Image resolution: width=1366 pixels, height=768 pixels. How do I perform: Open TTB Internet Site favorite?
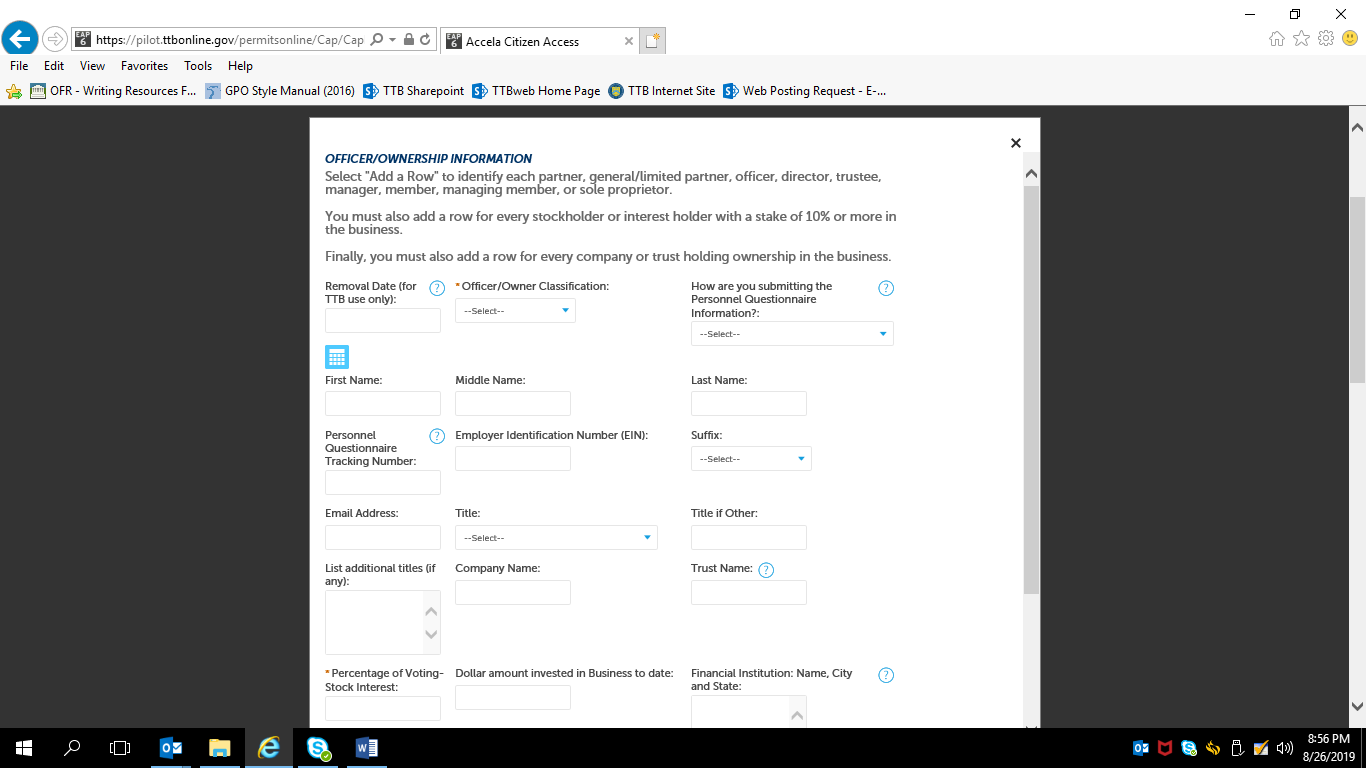[x=662, y=91]
